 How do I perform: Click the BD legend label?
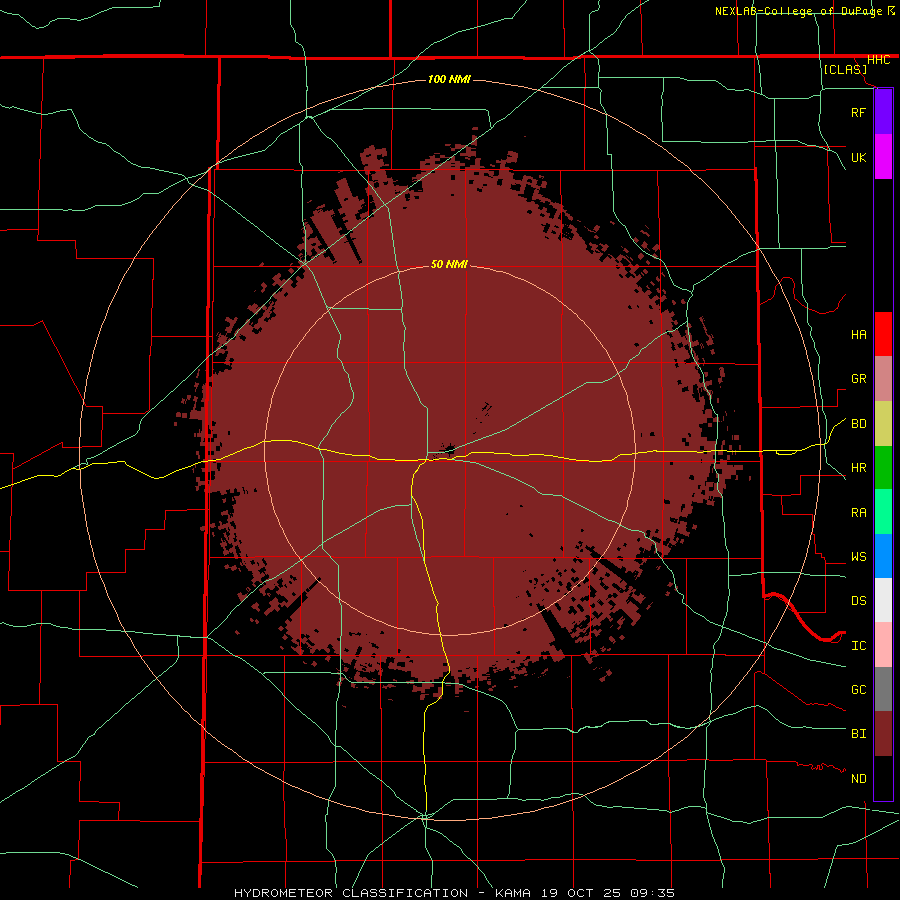(858, 424)
